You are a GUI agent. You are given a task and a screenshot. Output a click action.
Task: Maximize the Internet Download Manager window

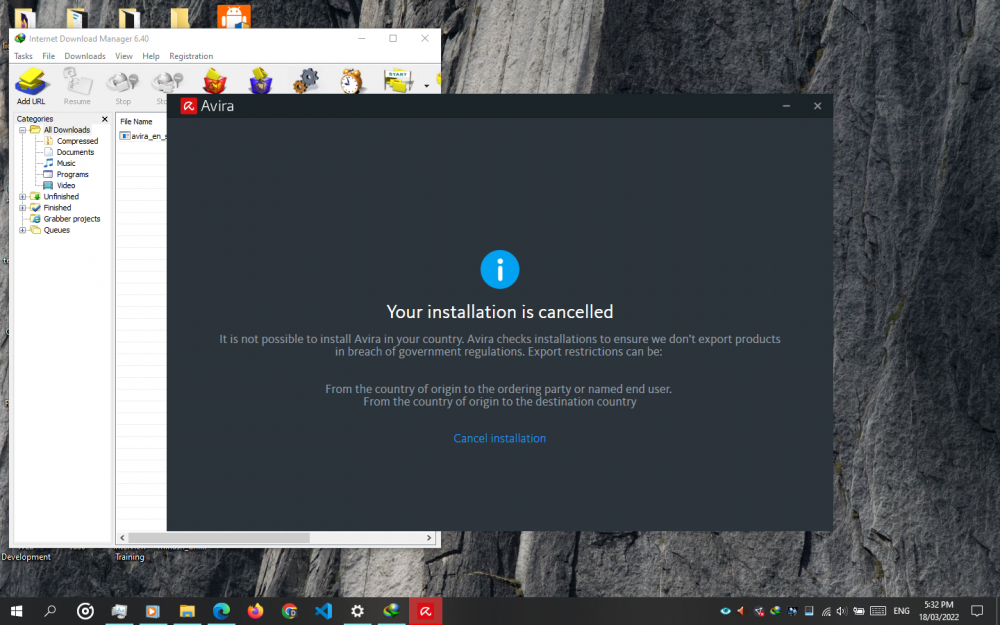393,38
